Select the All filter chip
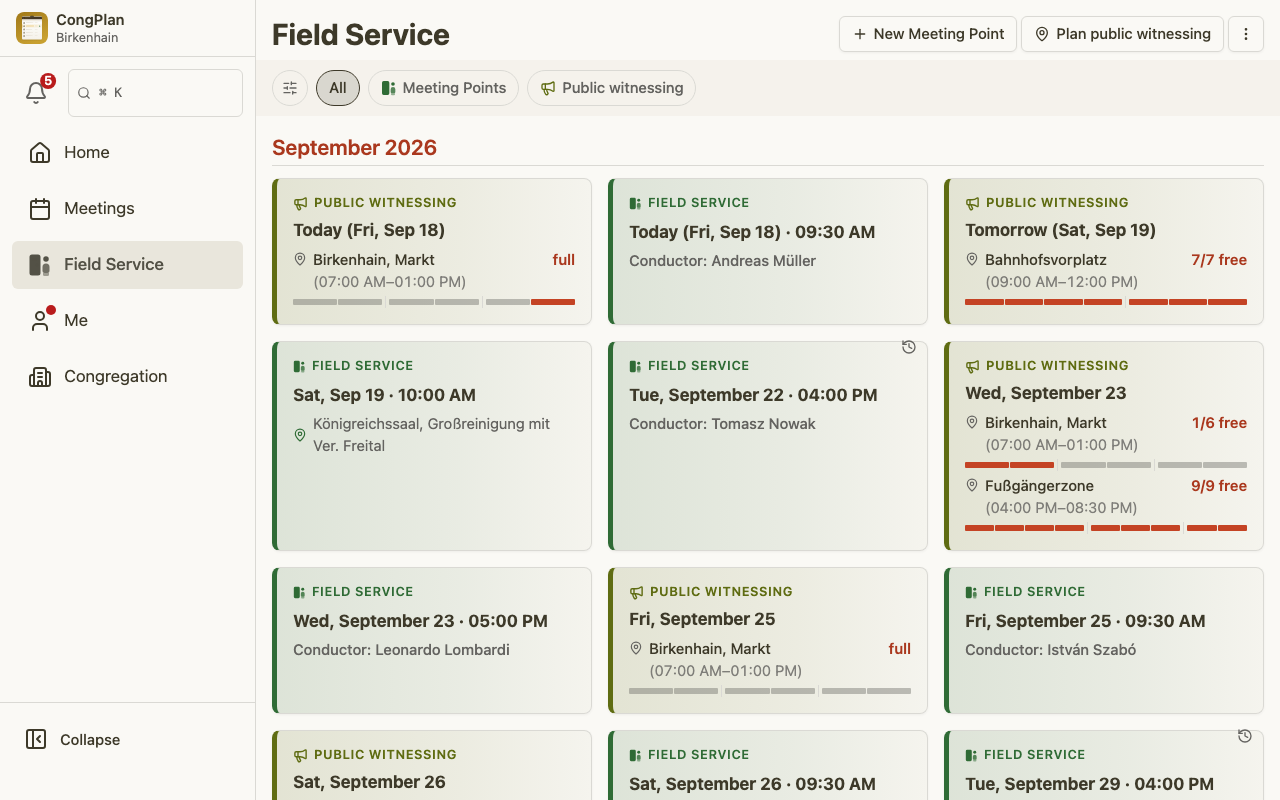Screen dimensions: 1280x800 338,88
